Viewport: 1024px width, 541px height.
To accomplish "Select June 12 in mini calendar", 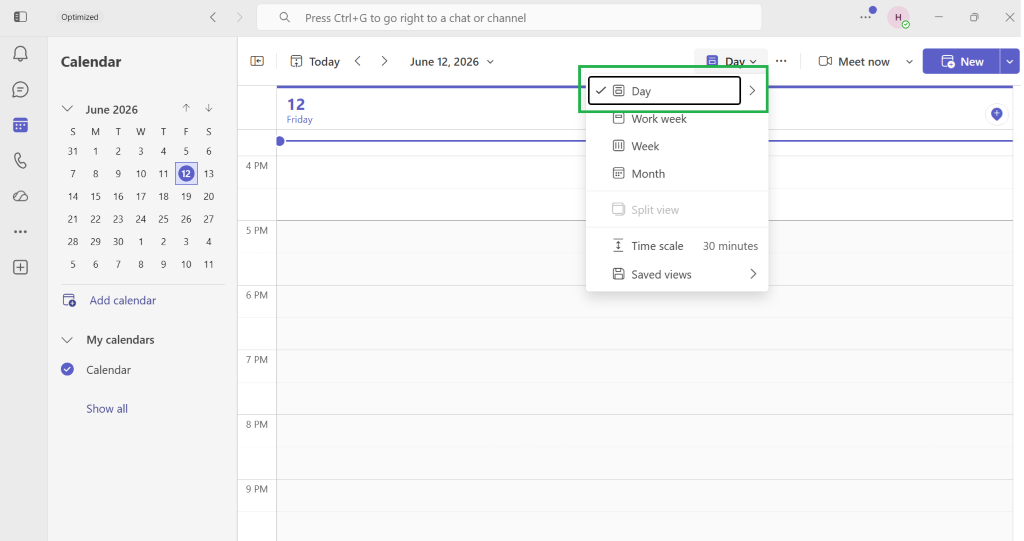I will tap(186, 173).
